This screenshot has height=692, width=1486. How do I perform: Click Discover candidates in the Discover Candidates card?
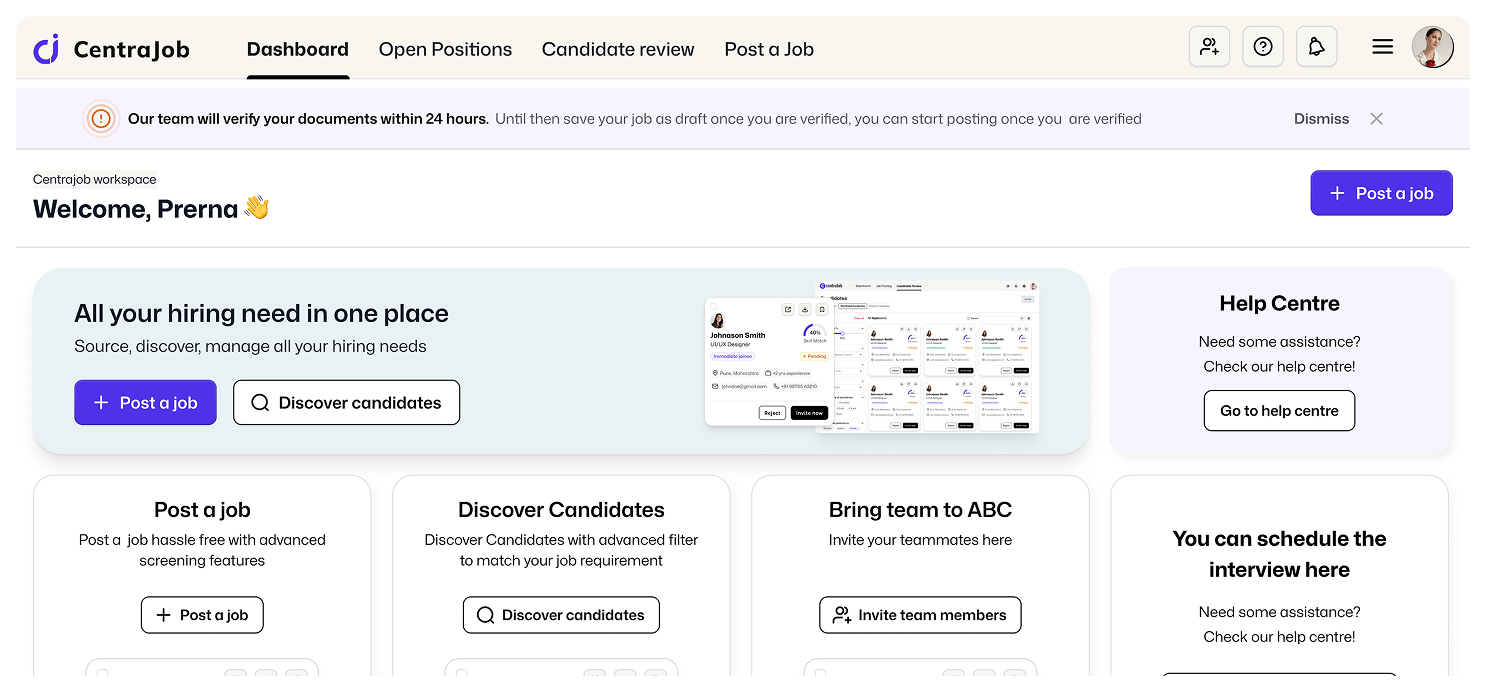560,615
